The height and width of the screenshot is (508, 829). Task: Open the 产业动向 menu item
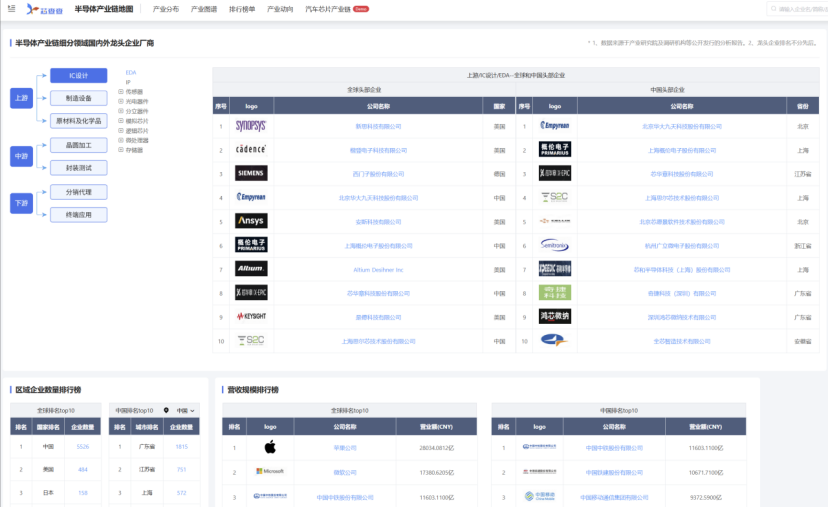[280, 9]
